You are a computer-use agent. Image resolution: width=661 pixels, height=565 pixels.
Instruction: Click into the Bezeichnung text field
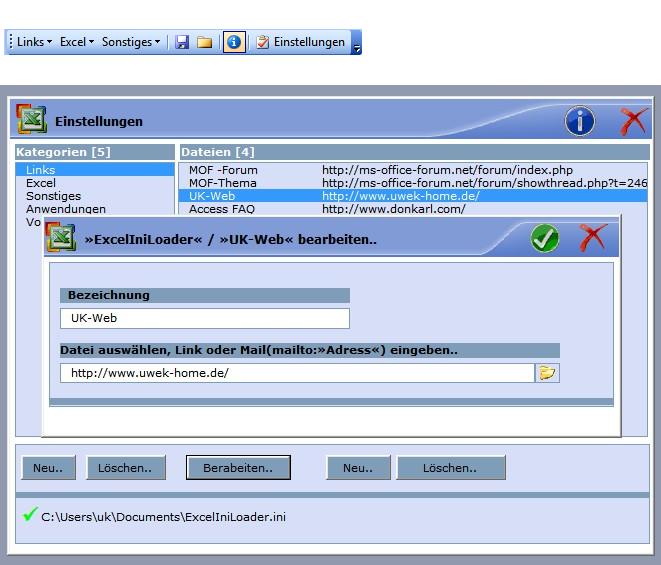point(204,318)
